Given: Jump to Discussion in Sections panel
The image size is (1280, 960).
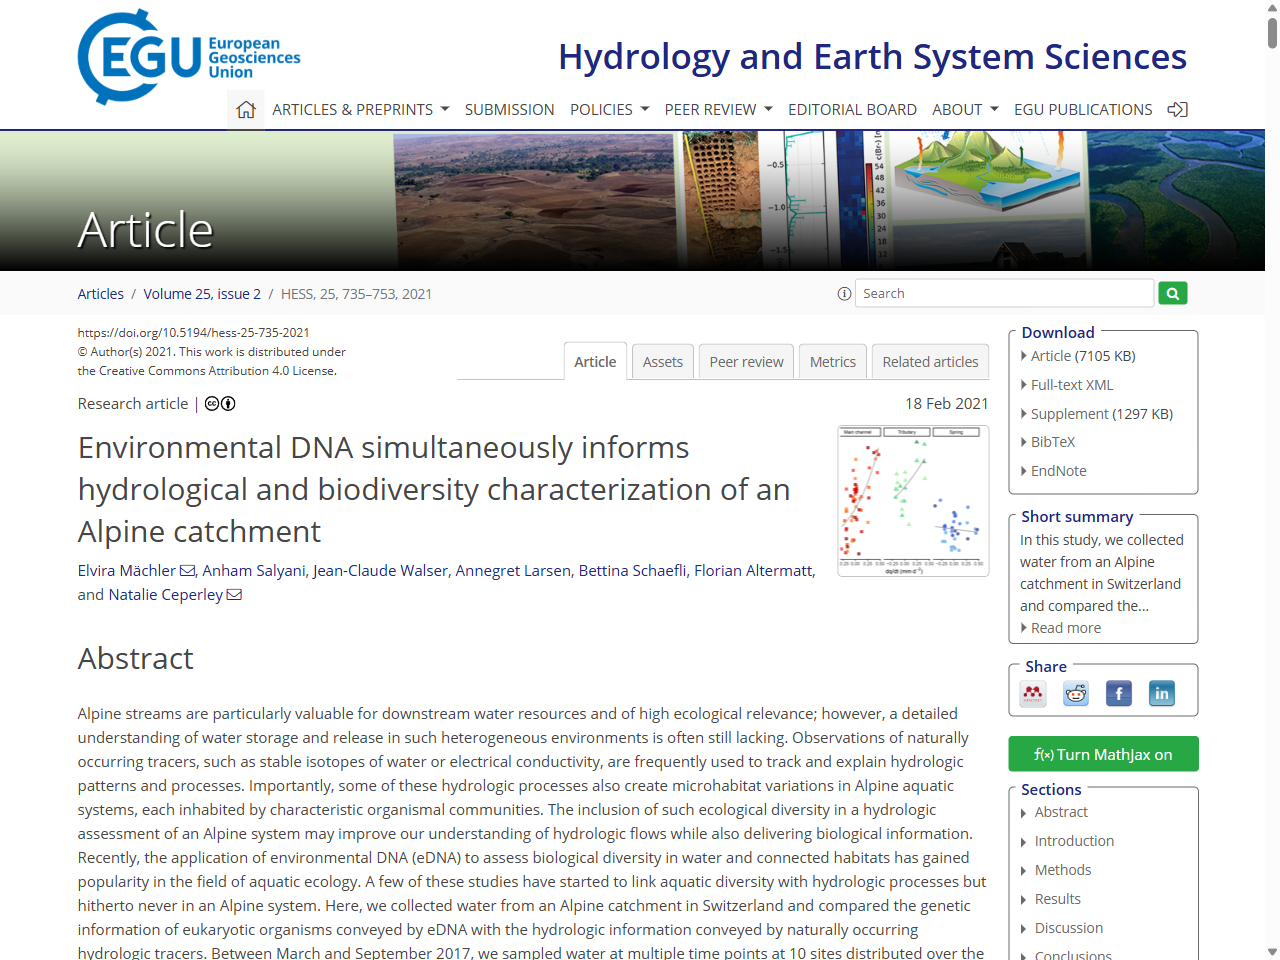Looking at the screenshot, I should tap(1069, 928).
